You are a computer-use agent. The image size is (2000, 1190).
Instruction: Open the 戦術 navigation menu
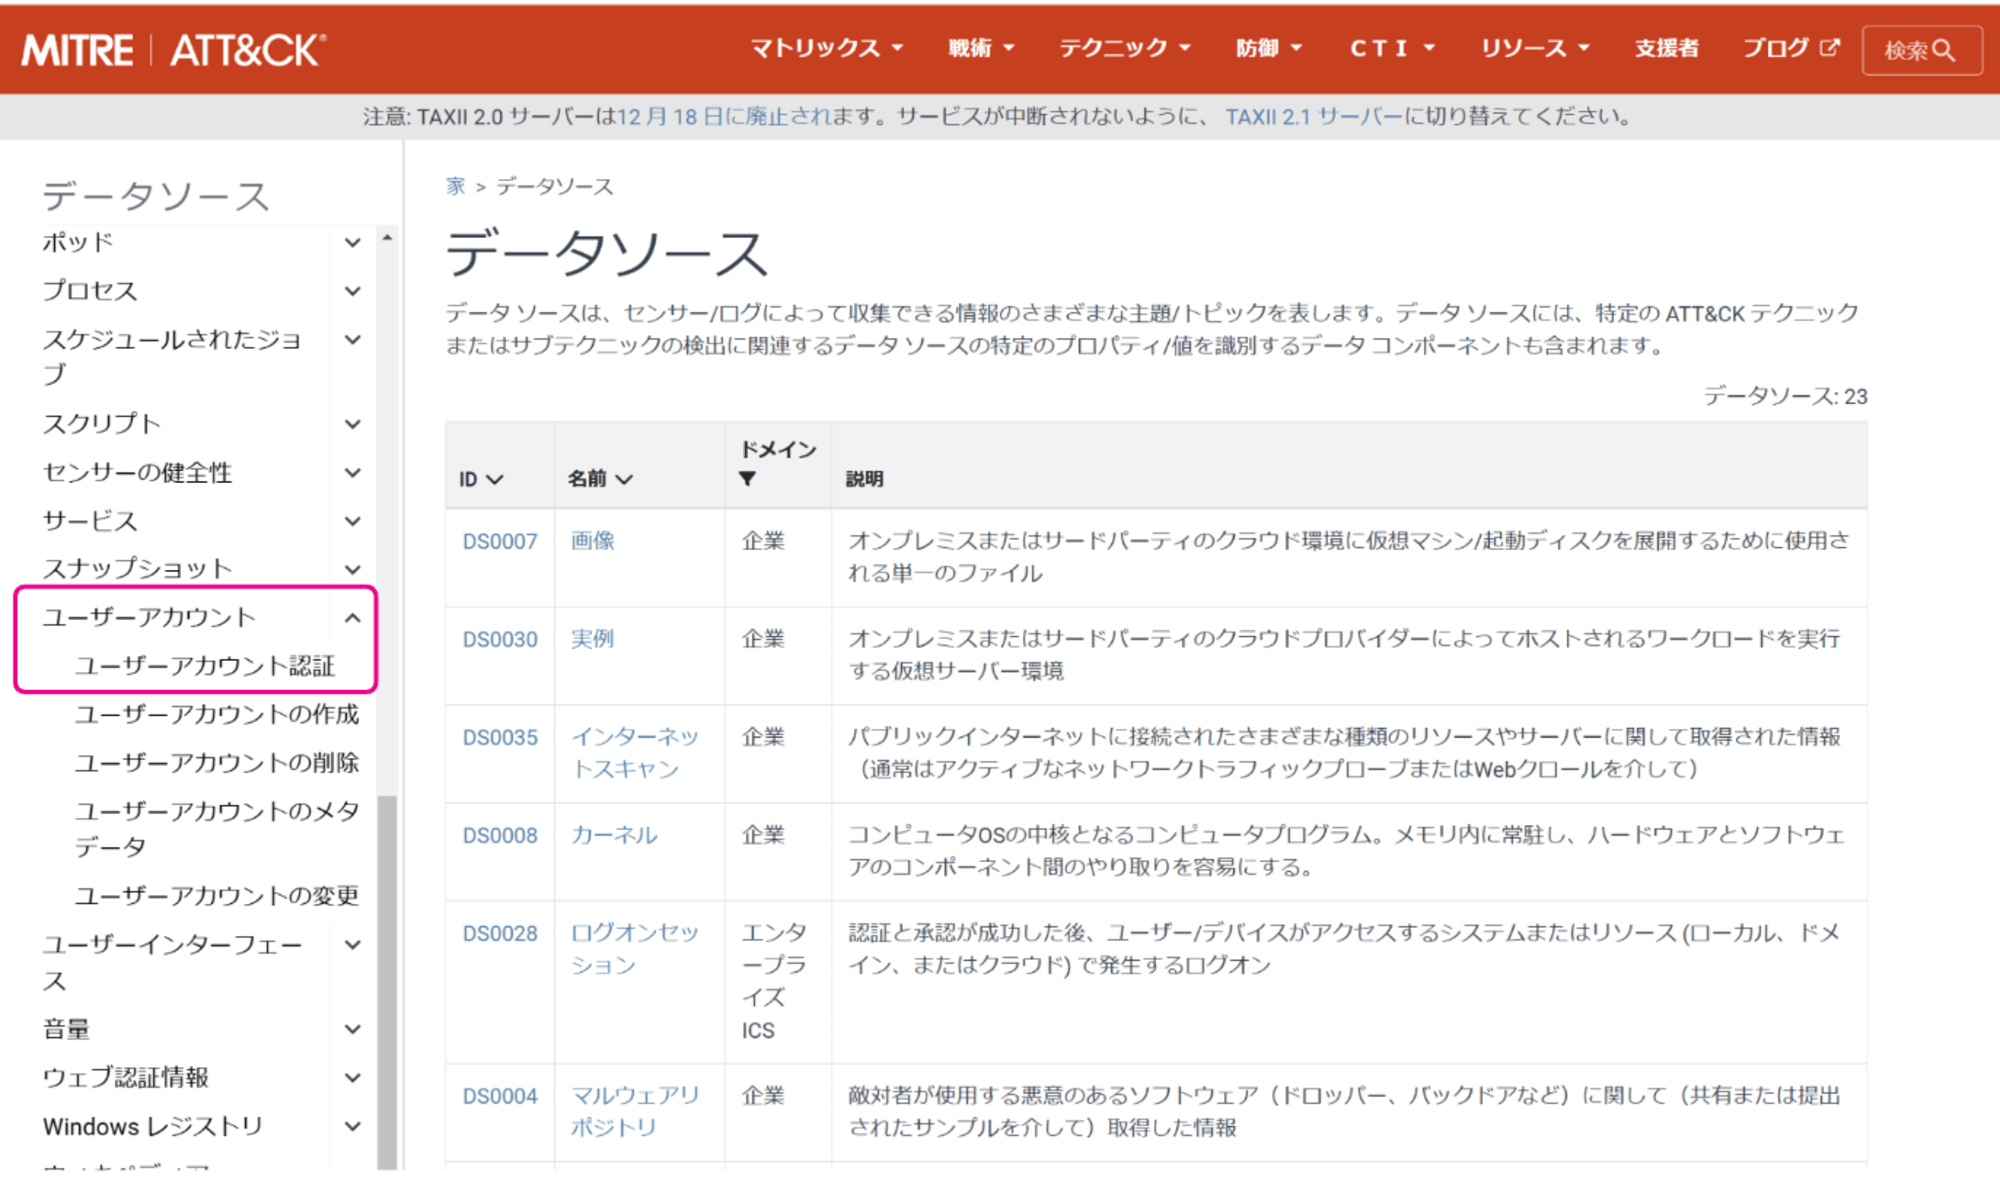[981, 48]
